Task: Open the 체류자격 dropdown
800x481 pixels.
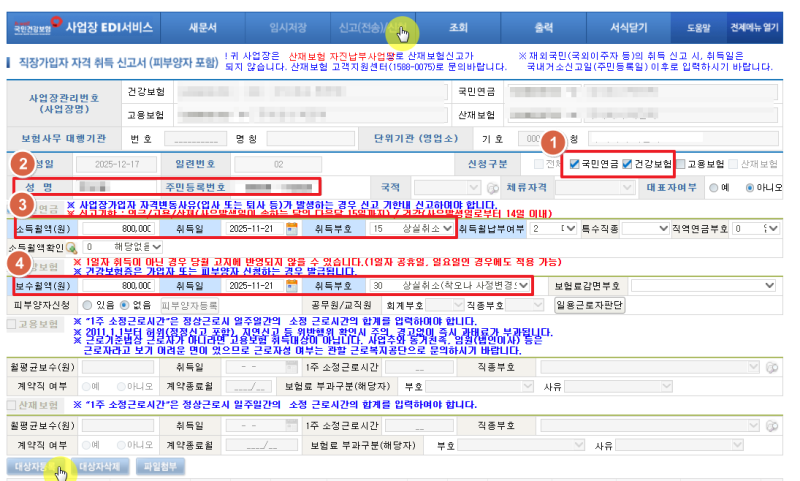Action: pyautogui.click(x=595, y=187)
